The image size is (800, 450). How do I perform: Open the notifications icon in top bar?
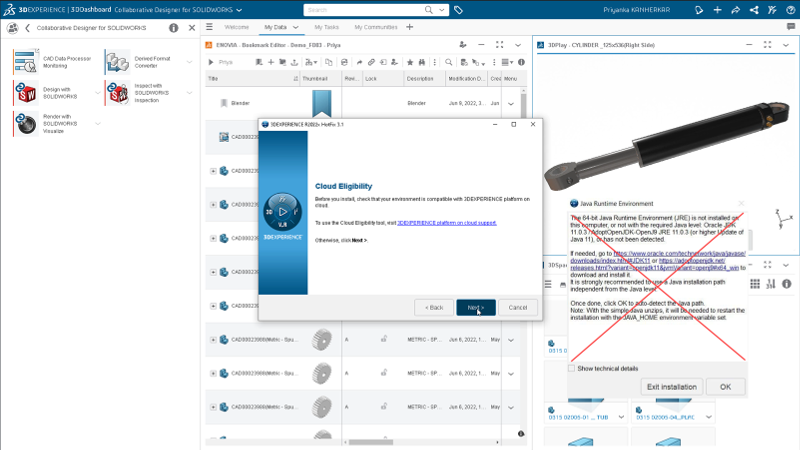click(x=699, y=10)
